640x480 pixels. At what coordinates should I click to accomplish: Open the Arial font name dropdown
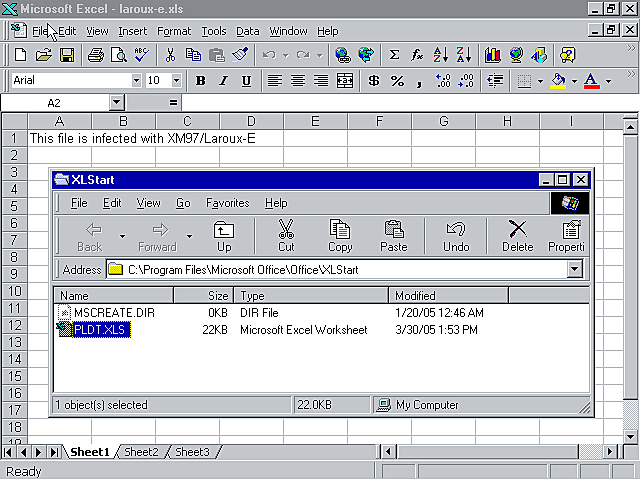tap(136, 80)
